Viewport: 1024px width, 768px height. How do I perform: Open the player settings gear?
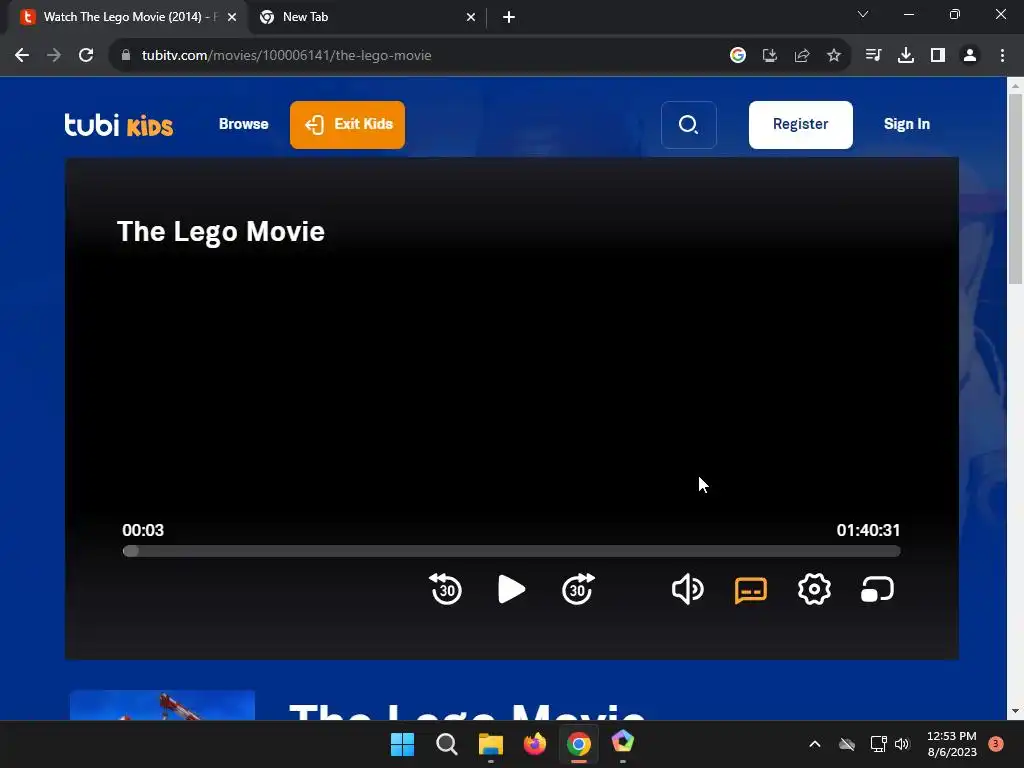pos(814,589)
